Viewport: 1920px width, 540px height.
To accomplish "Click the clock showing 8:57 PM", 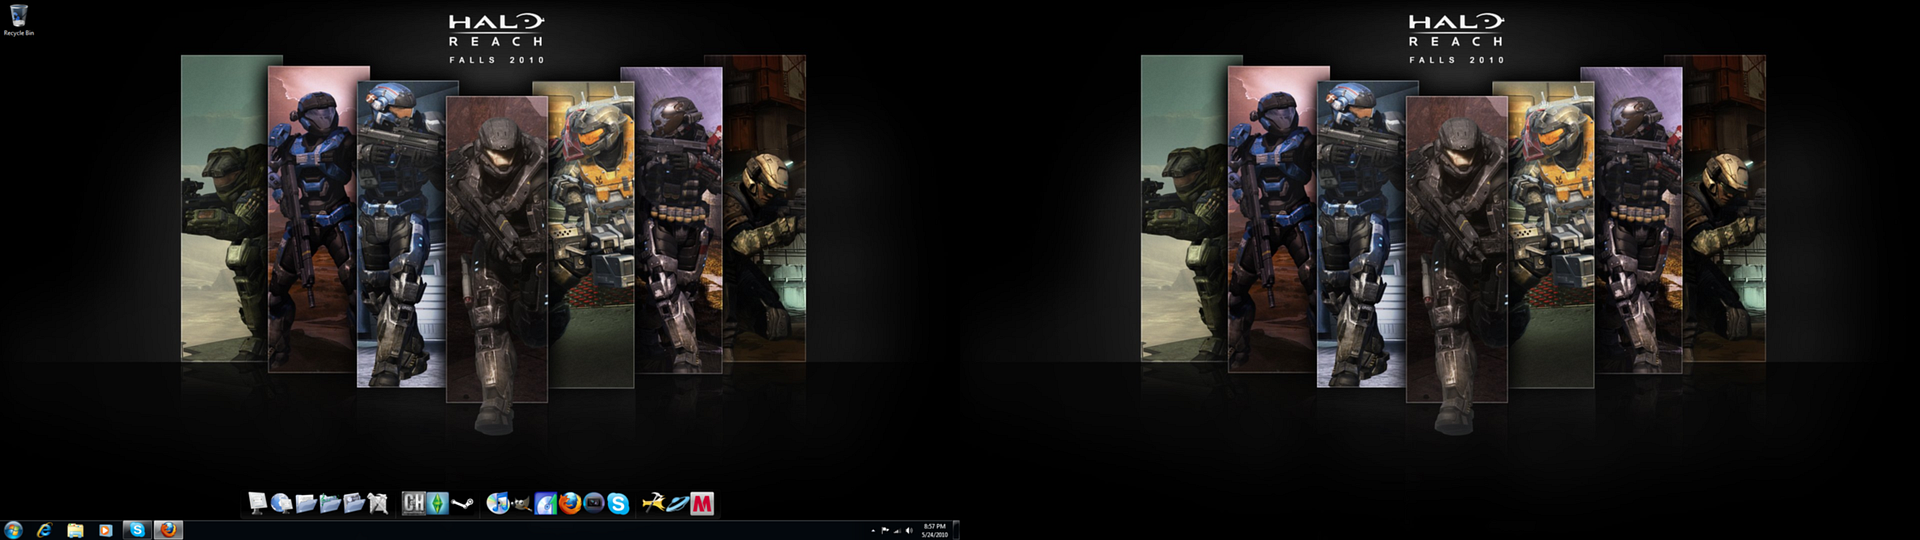I will pos(935,530).
